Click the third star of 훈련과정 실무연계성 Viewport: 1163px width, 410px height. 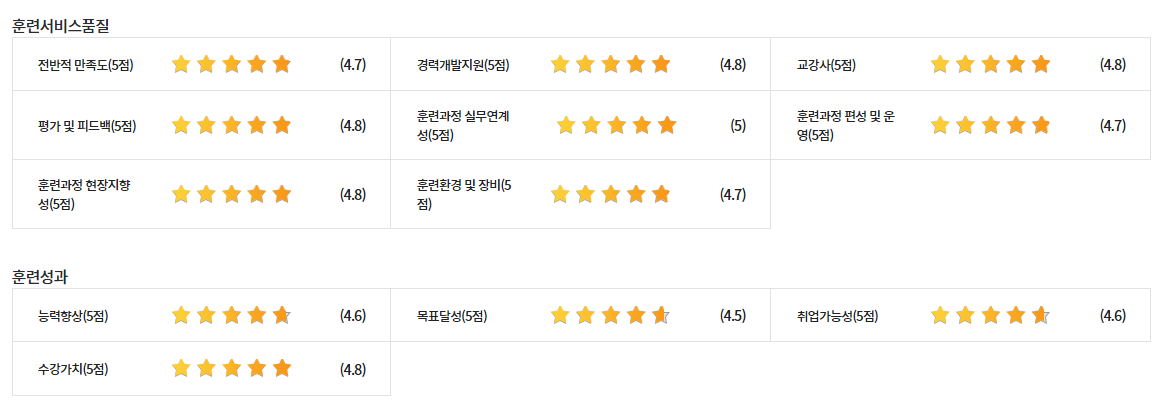(616, 126)
